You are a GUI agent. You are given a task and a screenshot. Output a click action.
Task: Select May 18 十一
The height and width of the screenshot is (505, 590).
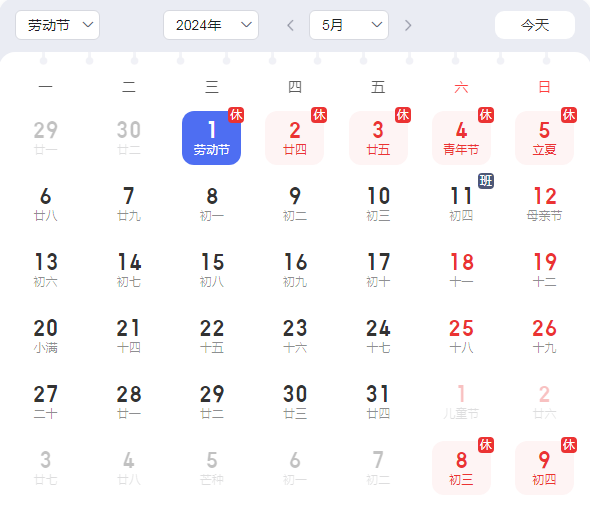click(x=461, y=270)
